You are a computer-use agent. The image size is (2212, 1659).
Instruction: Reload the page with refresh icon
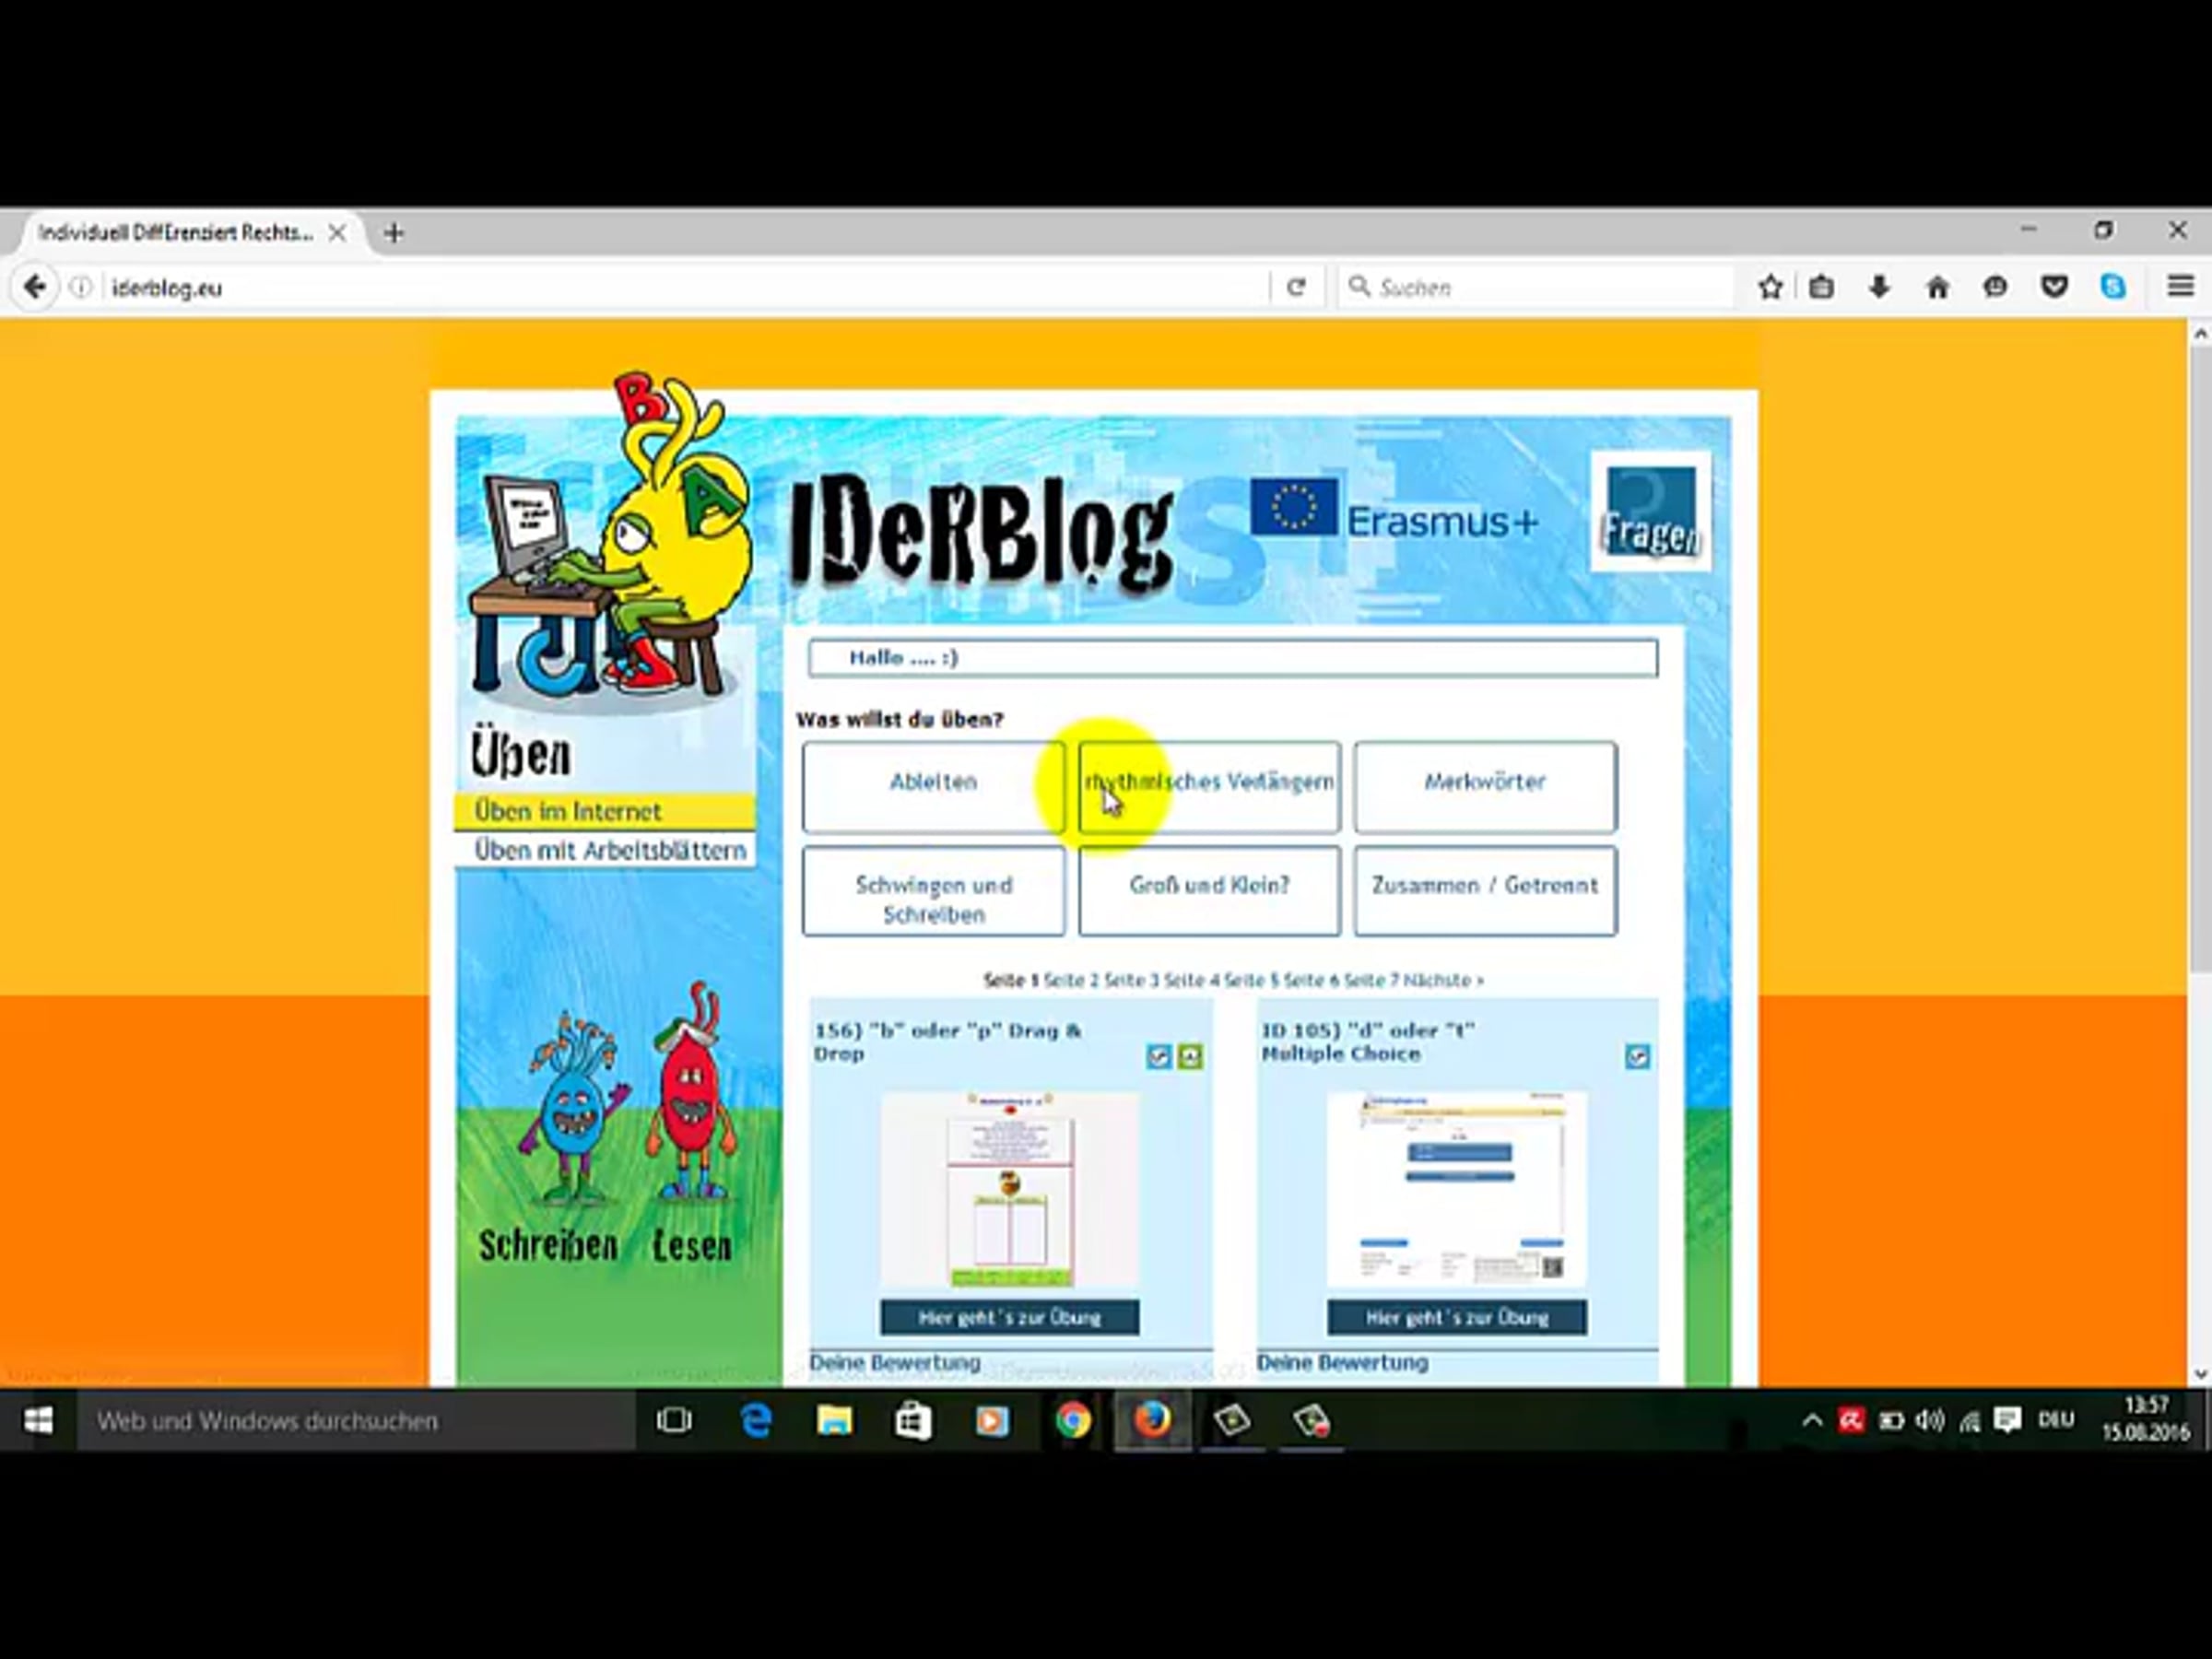click(1296, 288)
